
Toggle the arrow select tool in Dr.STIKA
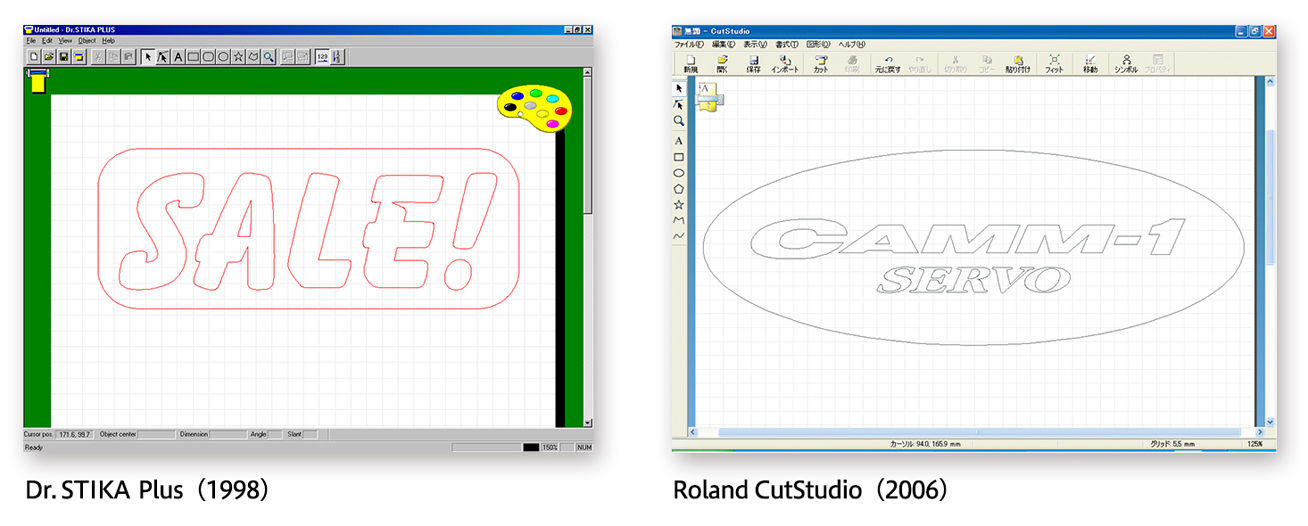pos(148,57)
